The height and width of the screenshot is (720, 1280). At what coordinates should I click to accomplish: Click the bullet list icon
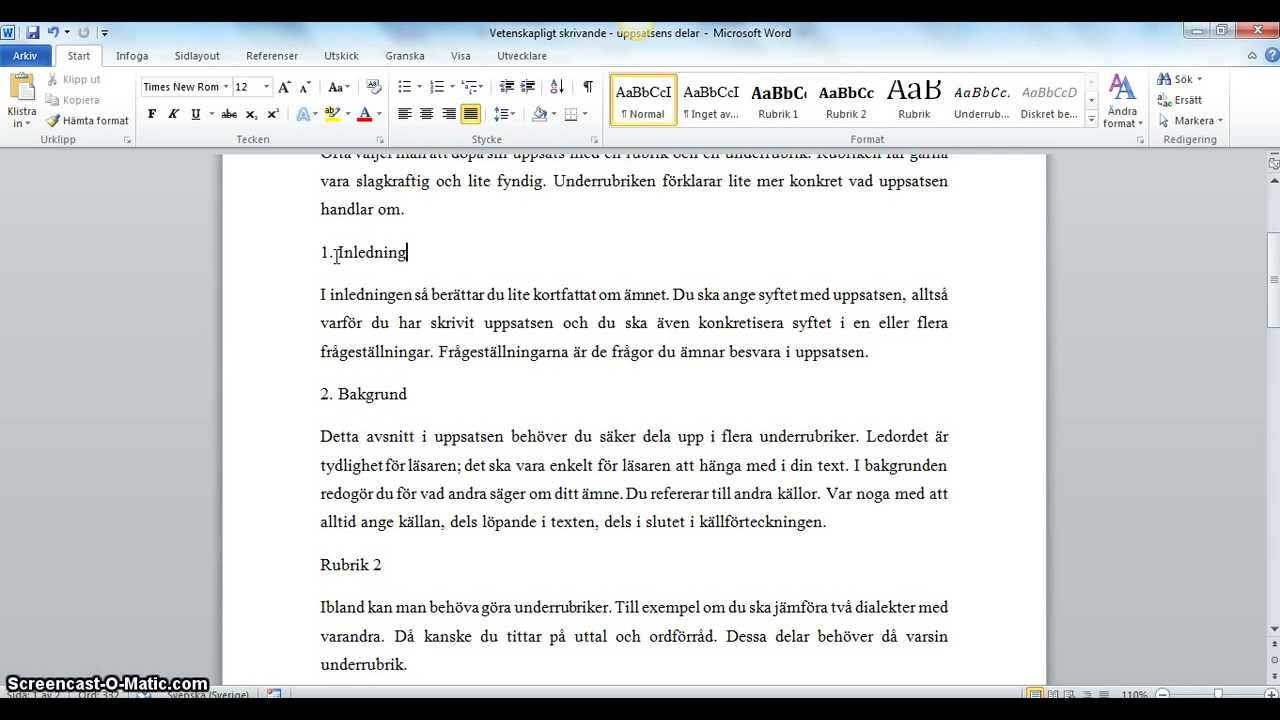(x=404, y=87)
